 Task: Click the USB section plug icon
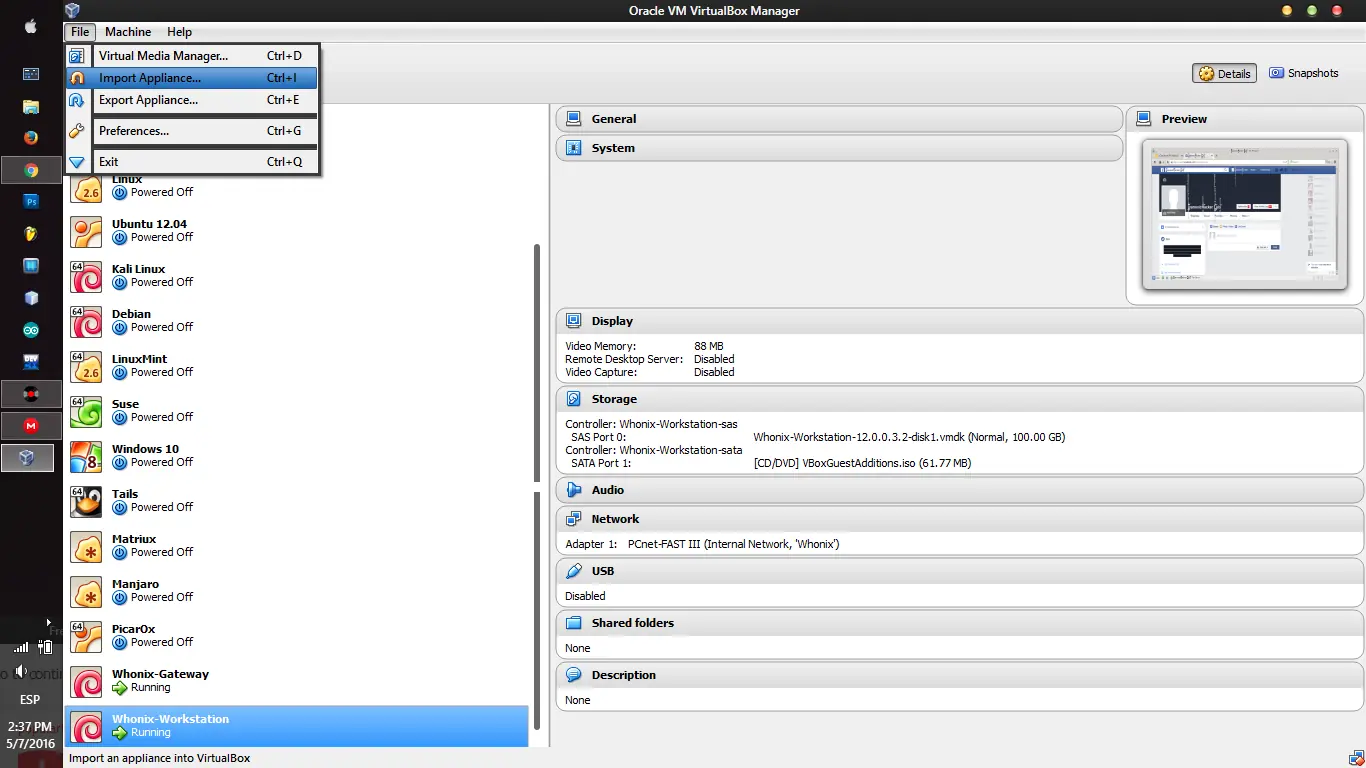pos(574,571)
